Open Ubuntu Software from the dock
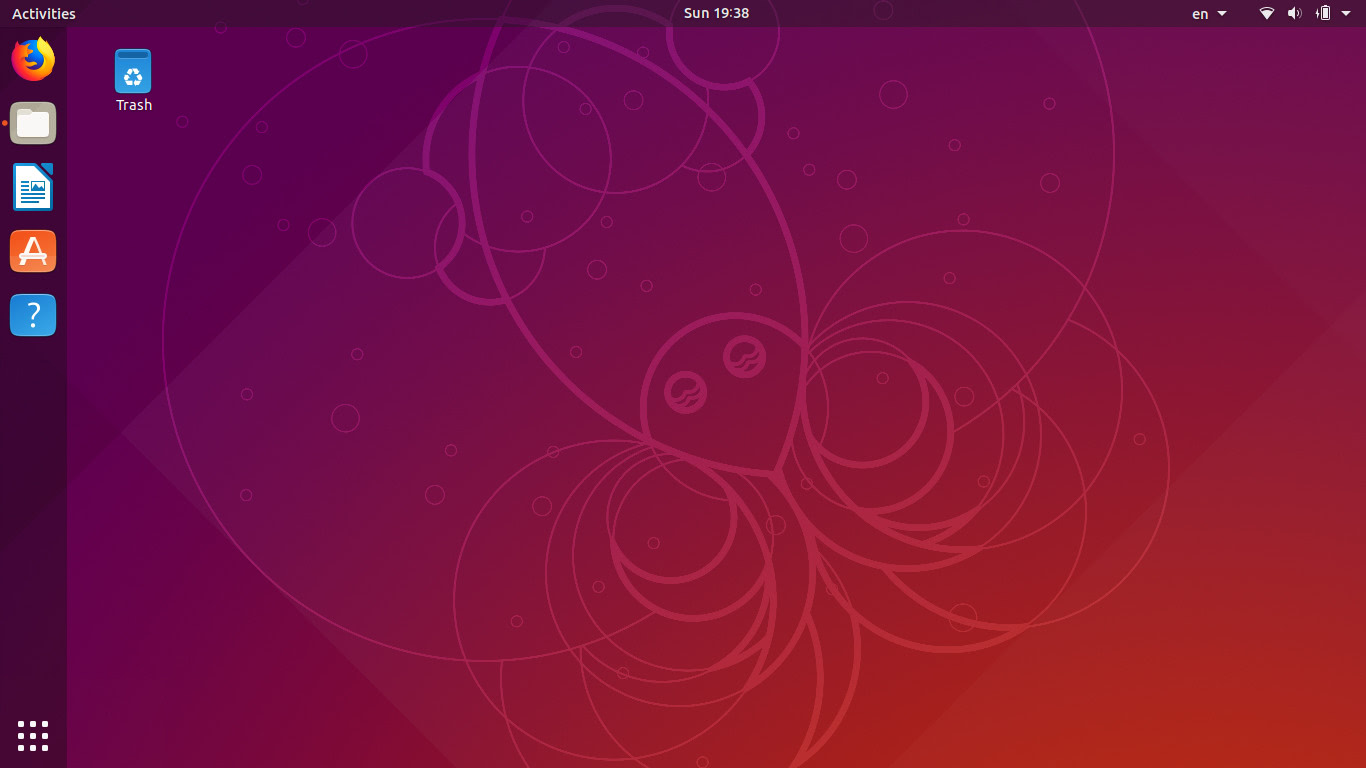This screenshot has width=1366, height=768. pyautogui.click(x=33, y=251)
